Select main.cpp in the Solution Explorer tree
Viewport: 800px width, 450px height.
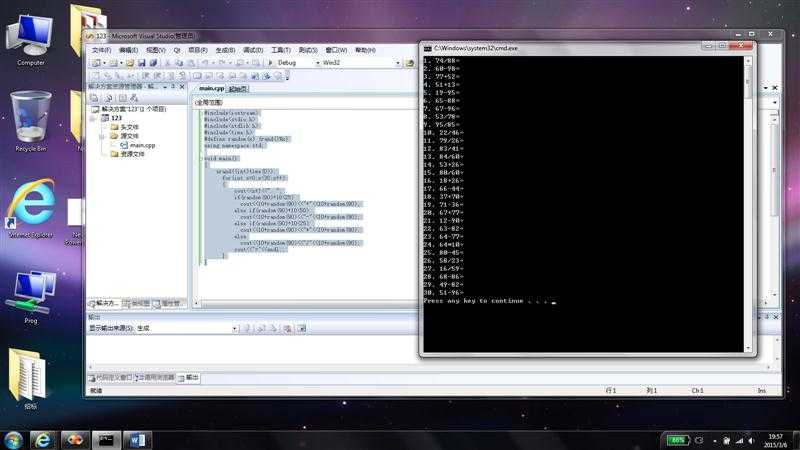(138, 145)
